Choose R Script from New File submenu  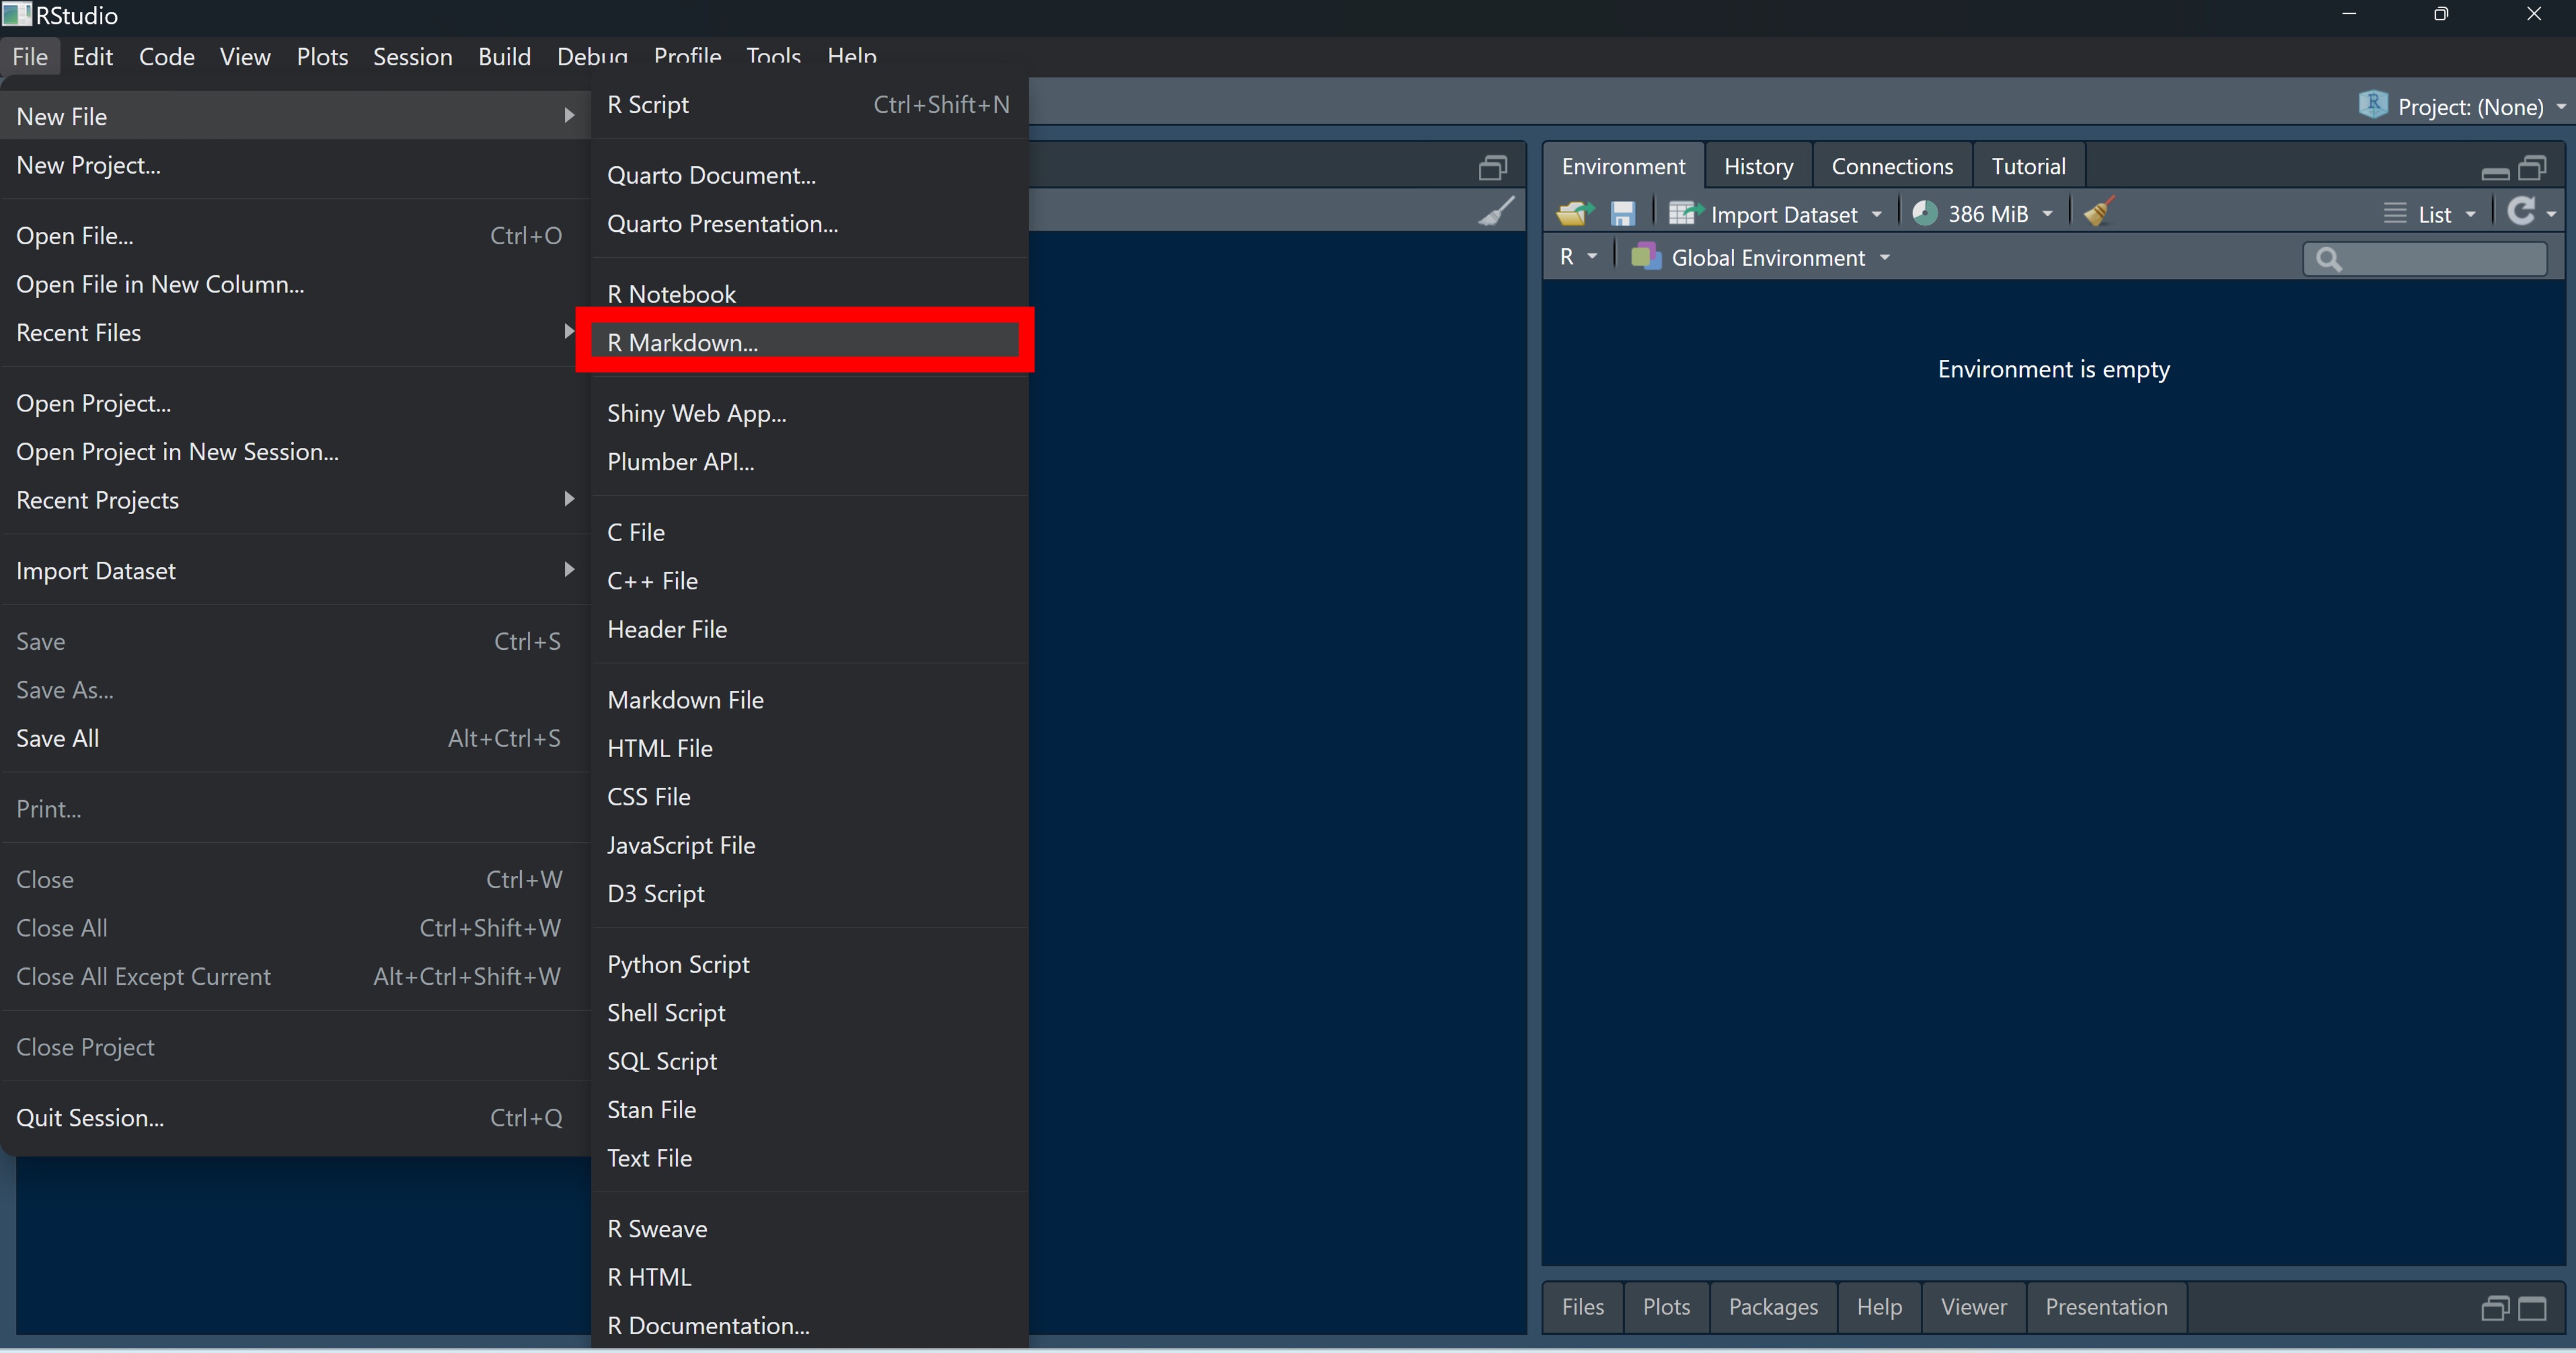809,104
